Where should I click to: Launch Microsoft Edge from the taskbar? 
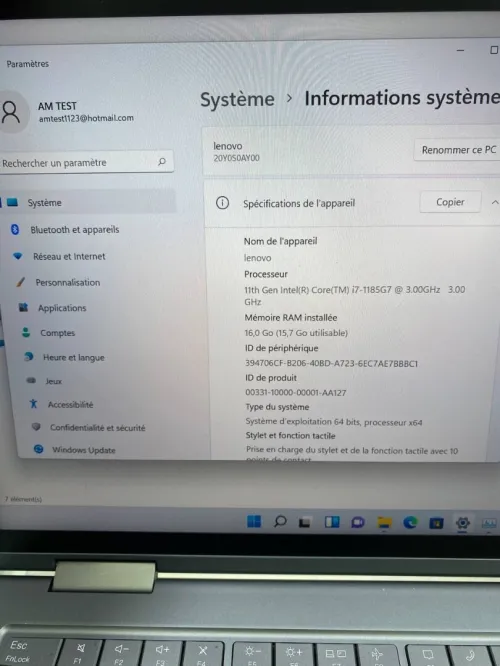410,522
